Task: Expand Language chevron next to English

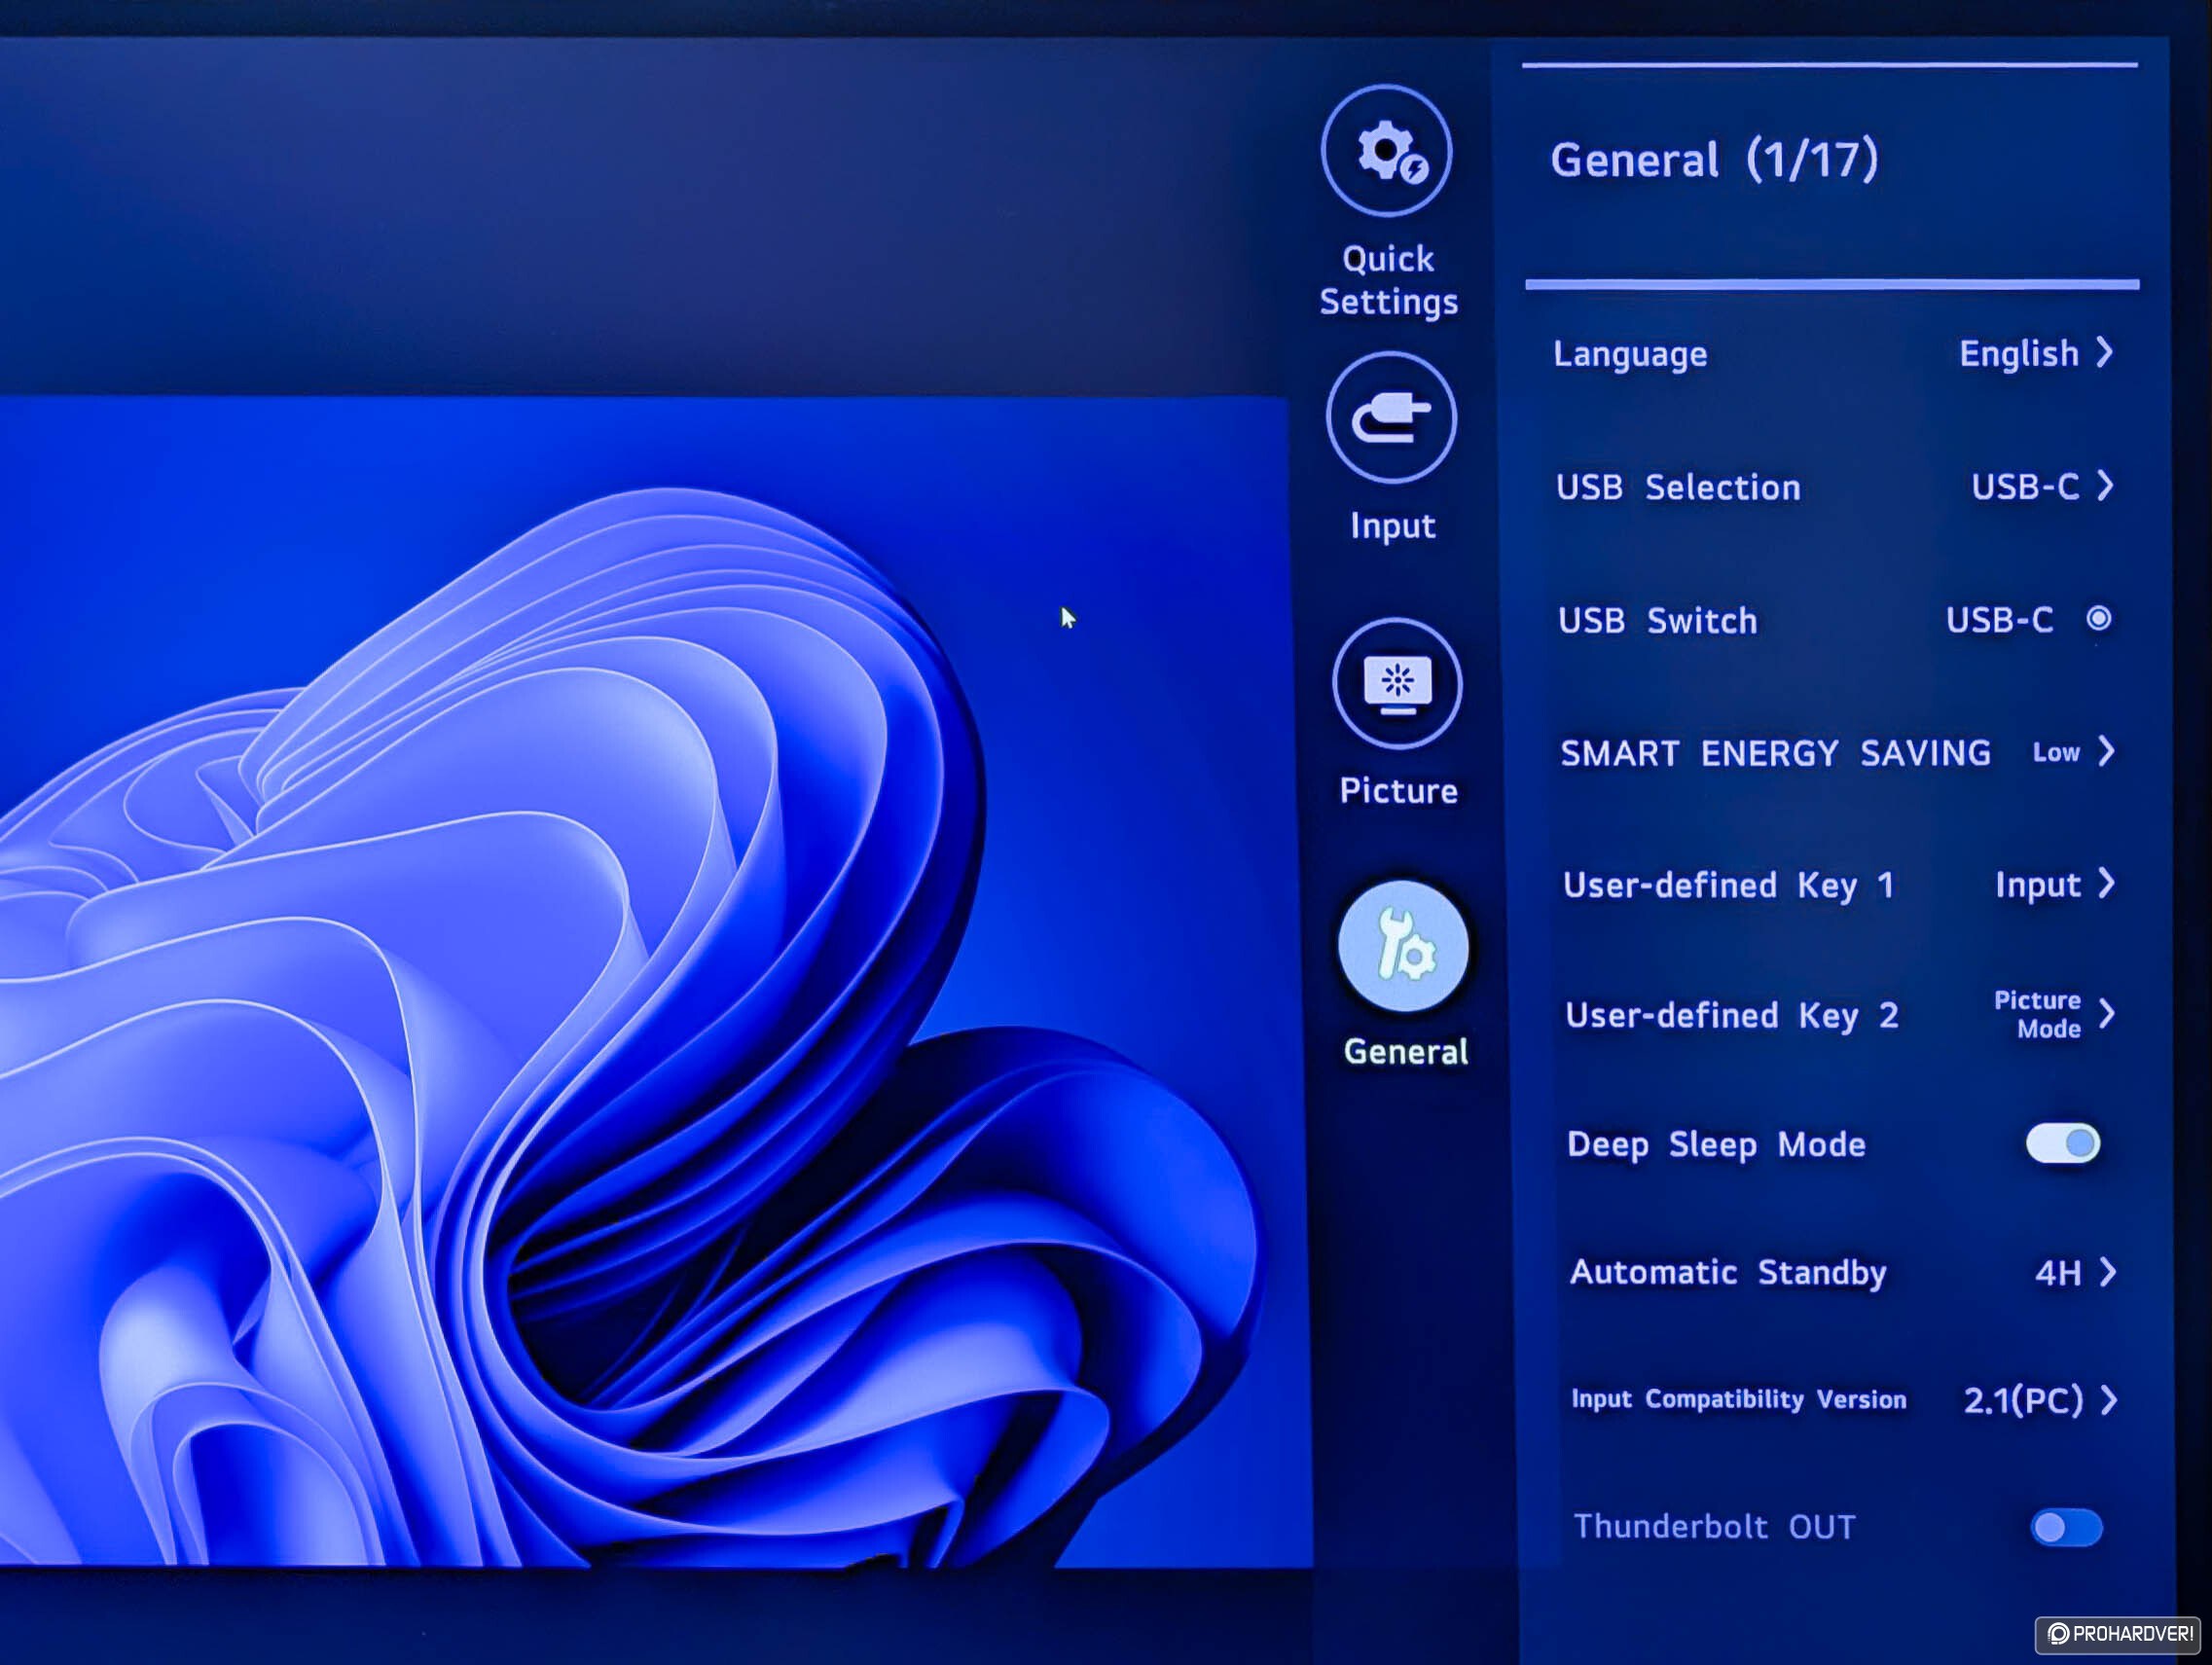Action: 2104,352
